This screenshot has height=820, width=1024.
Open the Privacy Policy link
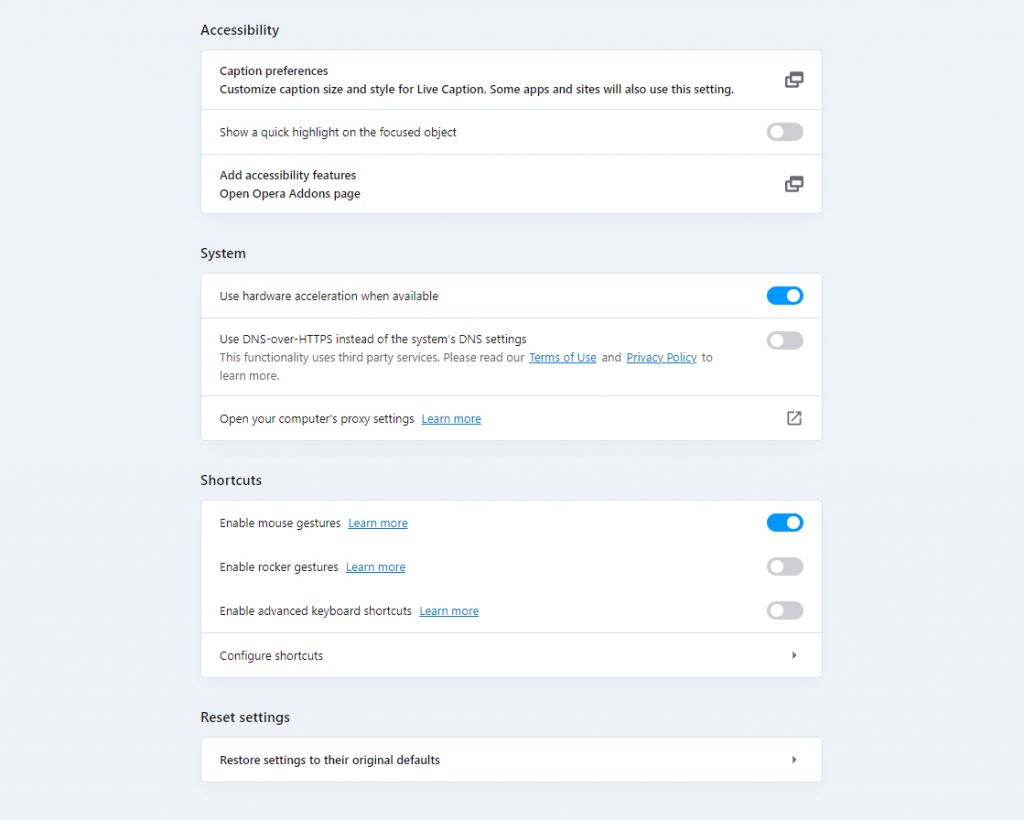tap(661, 357)
